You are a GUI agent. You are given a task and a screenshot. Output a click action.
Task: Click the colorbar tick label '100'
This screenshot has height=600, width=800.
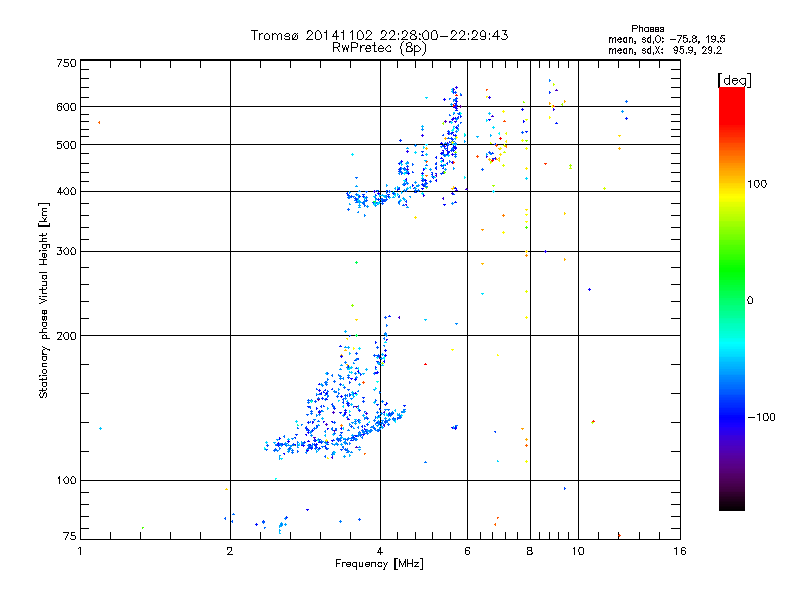tap(757, 184)
